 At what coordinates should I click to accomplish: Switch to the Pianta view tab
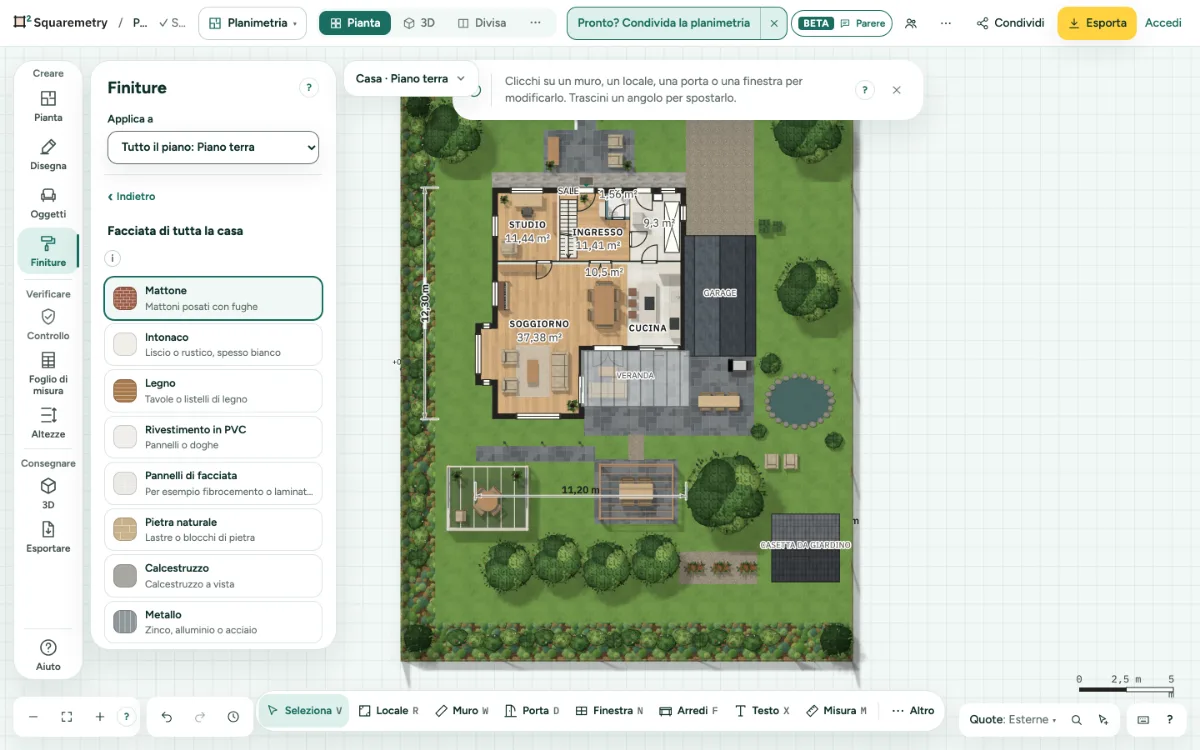click(355, 23)
